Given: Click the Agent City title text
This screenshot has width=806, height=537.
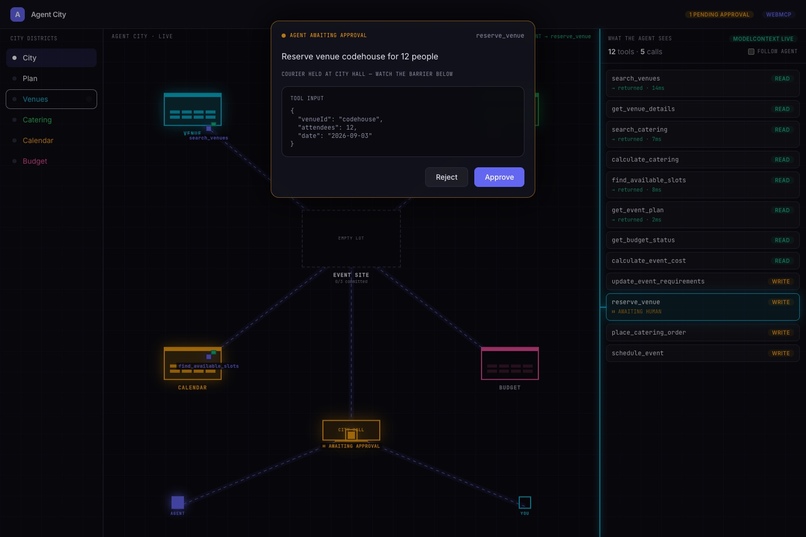Looking at the screenshot, I should pos(48,14).
